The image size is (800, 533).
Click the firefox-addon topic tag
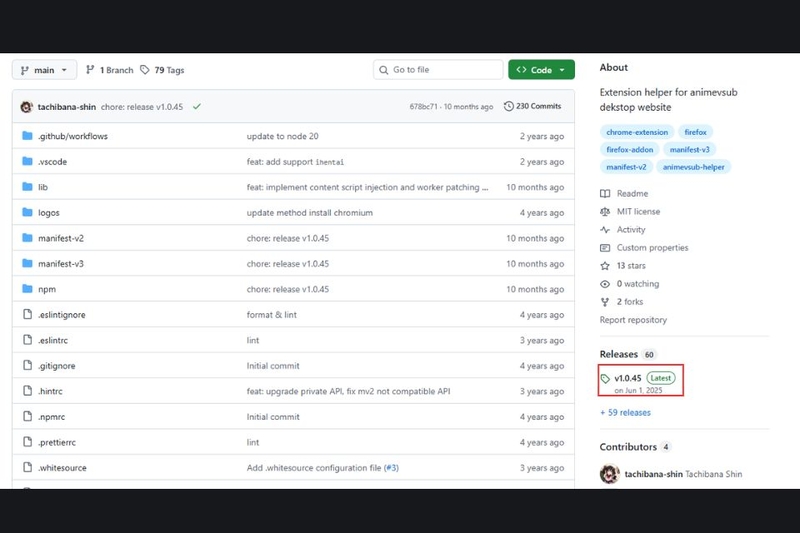(630, 149)
